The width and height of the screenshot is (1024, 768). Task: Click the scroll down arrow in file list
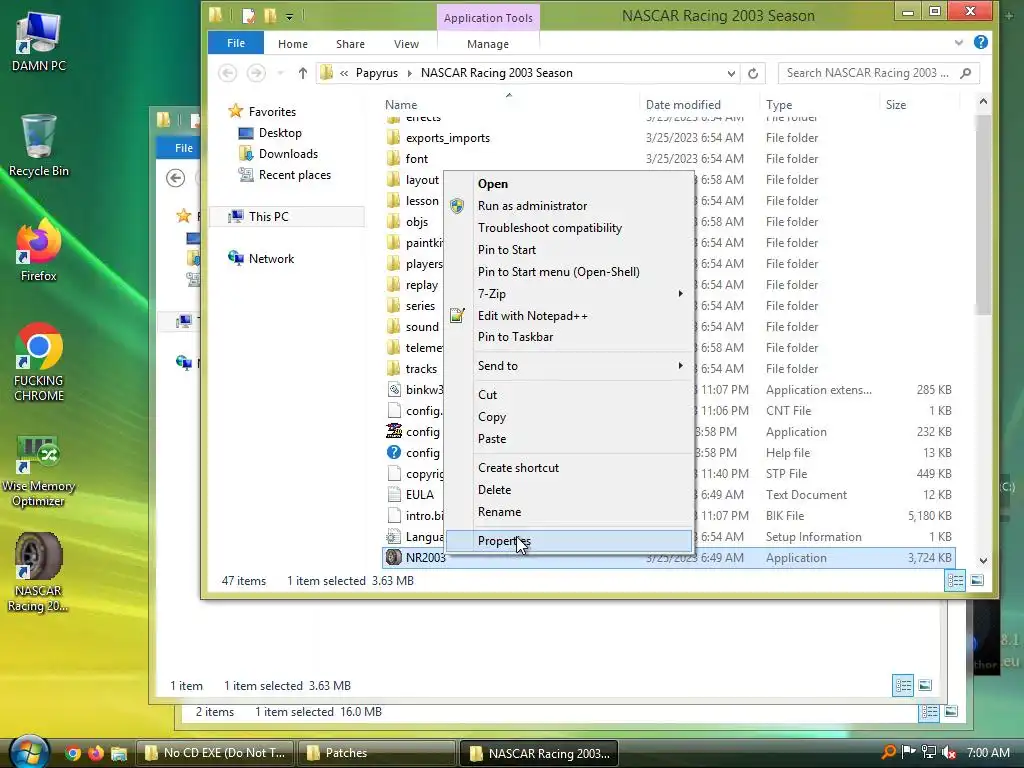point(983,560)
